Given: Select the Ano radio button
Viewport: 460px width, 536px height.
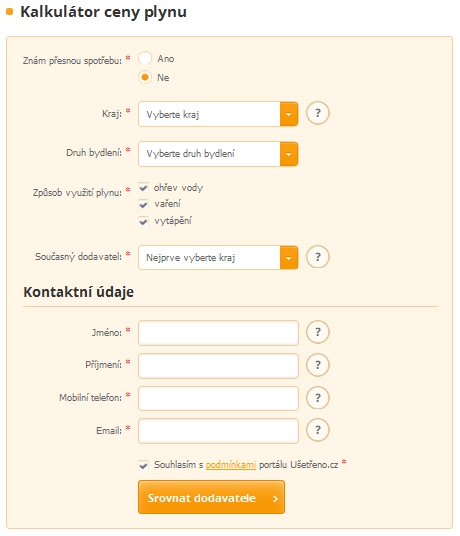Looking at the screenshot, I should pos(145,58).
